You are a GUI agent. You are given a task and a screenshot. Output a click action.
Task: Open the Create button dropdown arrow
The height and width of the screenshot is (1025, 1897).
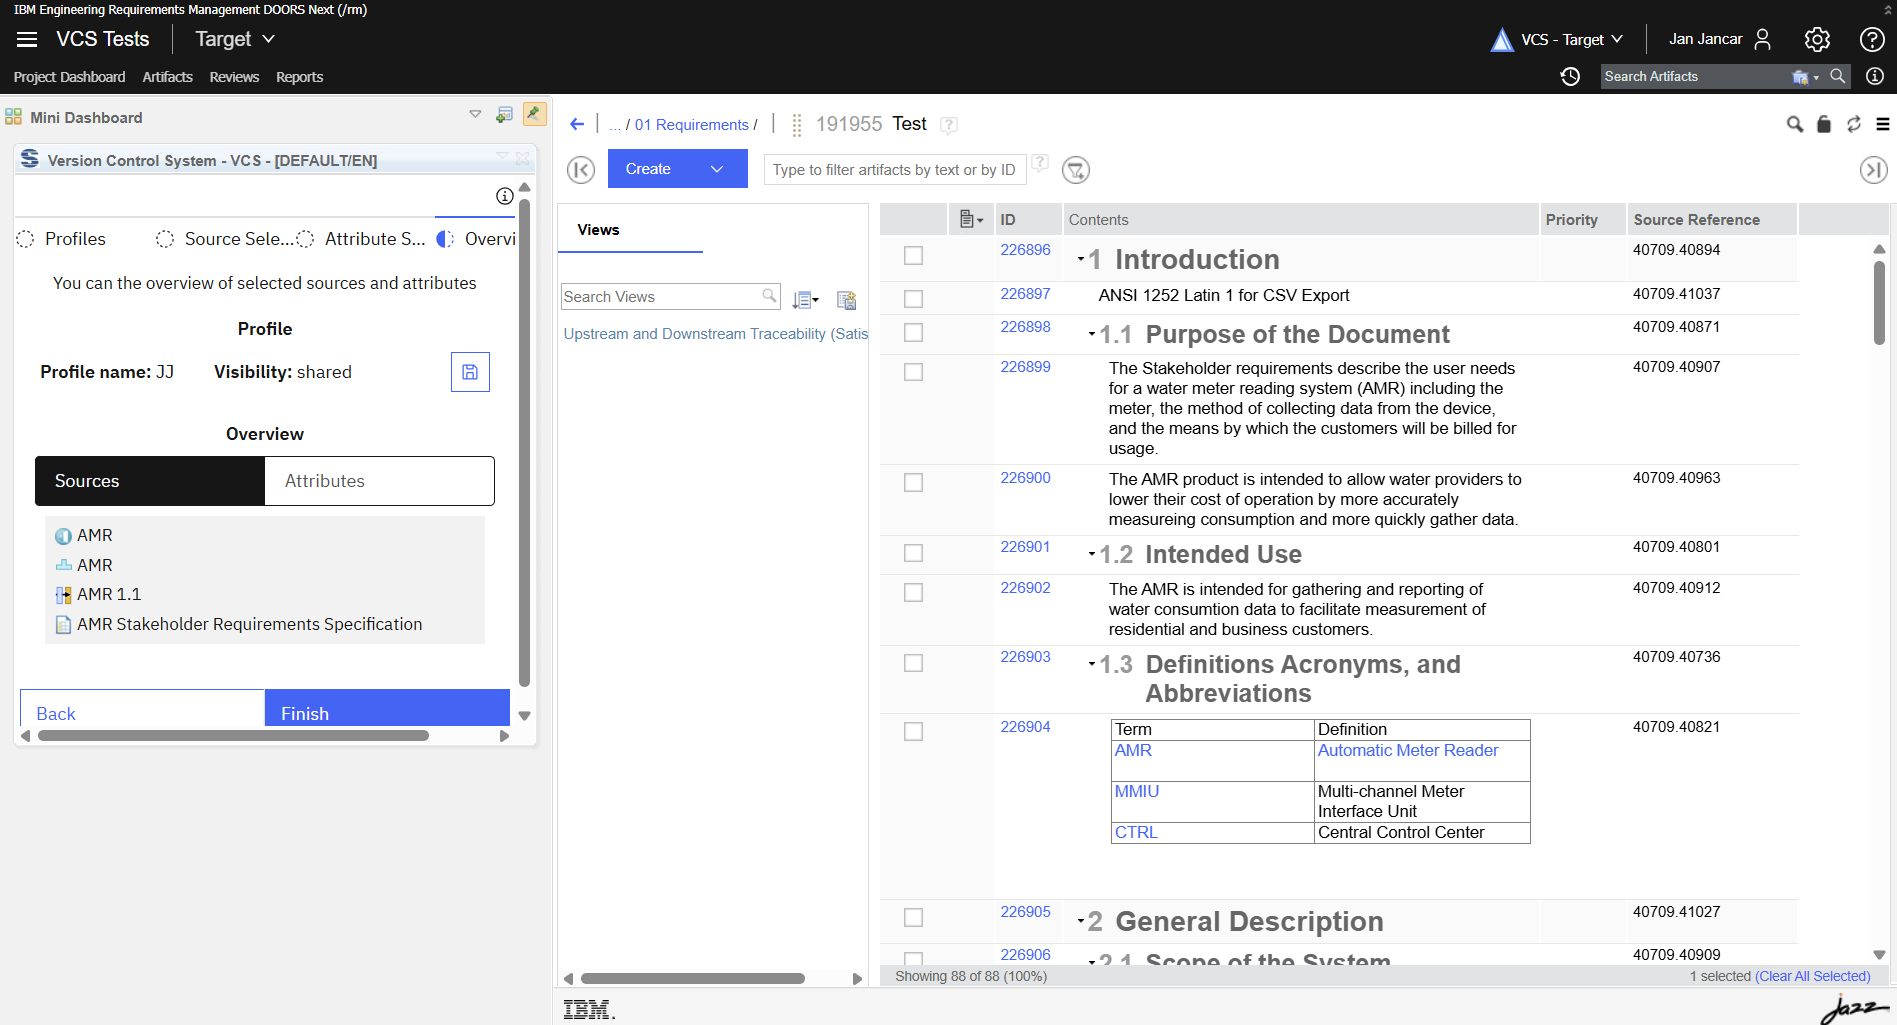(x=717, y=169)
